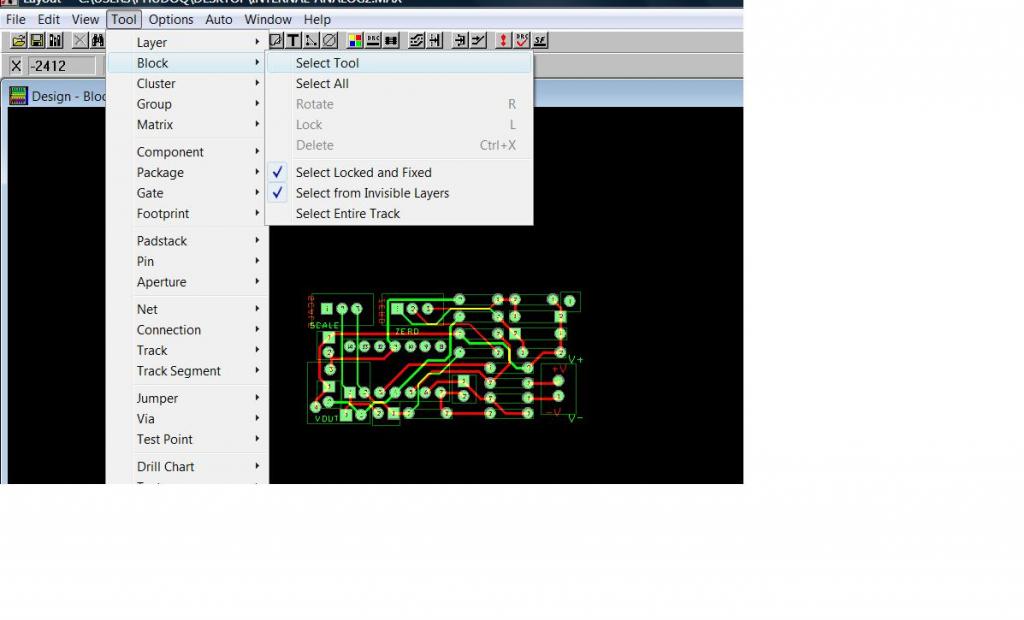Open the Edit menu
Screen dimensions: 1024x620
[x=48, y=20]
